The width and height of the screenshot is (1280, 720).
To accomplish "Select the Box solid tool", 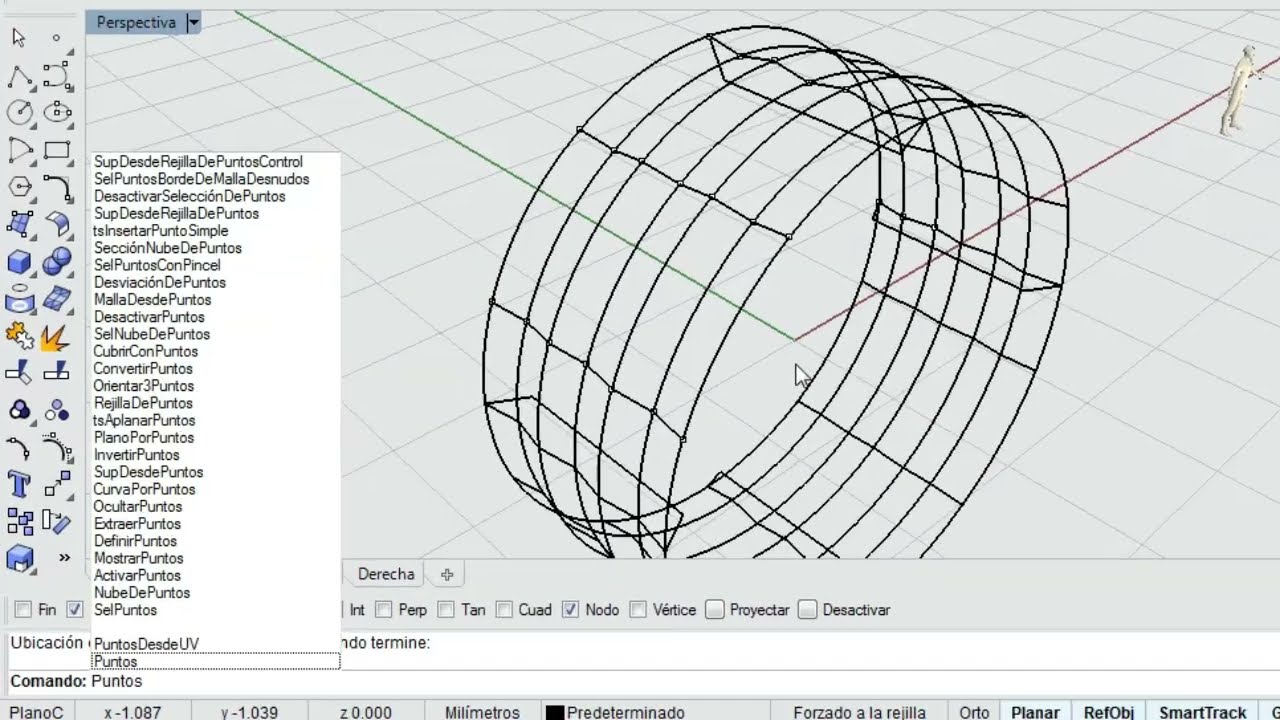I will pos(19,262).
